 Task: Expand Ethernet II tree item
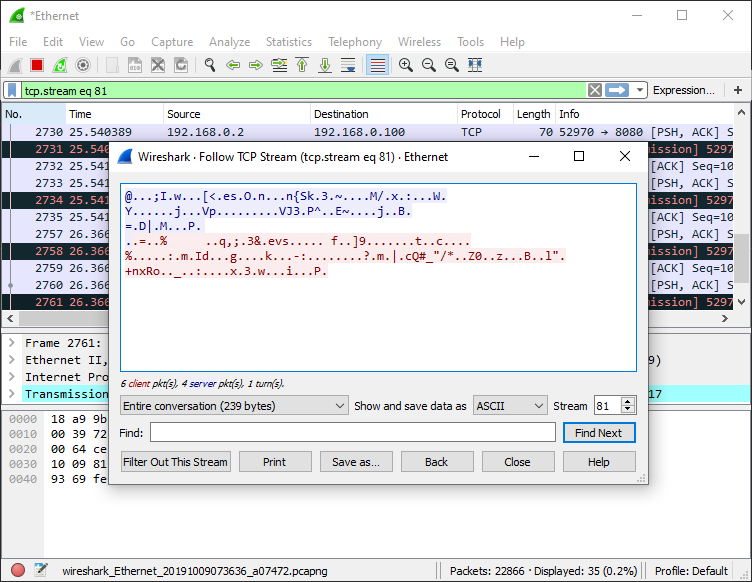[12, 360]
